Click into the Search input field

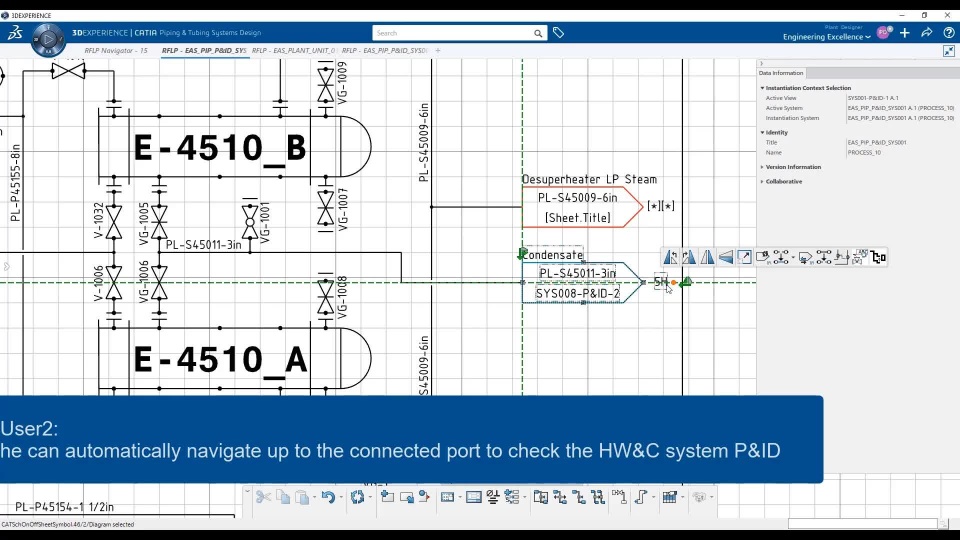(453, 33)
